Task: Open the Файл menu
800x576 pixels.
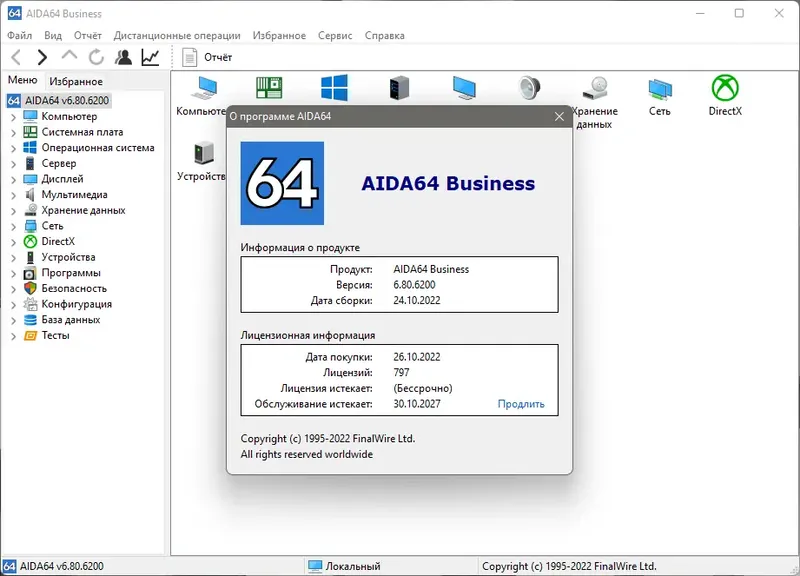Action: (x=19, y=35)
